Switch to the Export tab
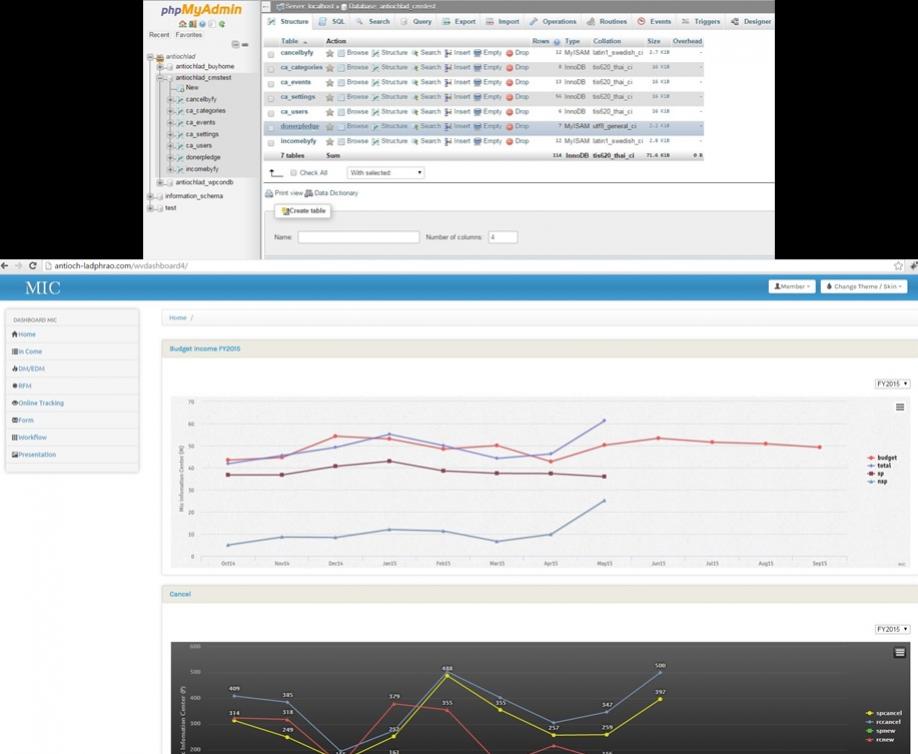Image resolution: width=918 pixels, height=754 pixels. (458, 22)
